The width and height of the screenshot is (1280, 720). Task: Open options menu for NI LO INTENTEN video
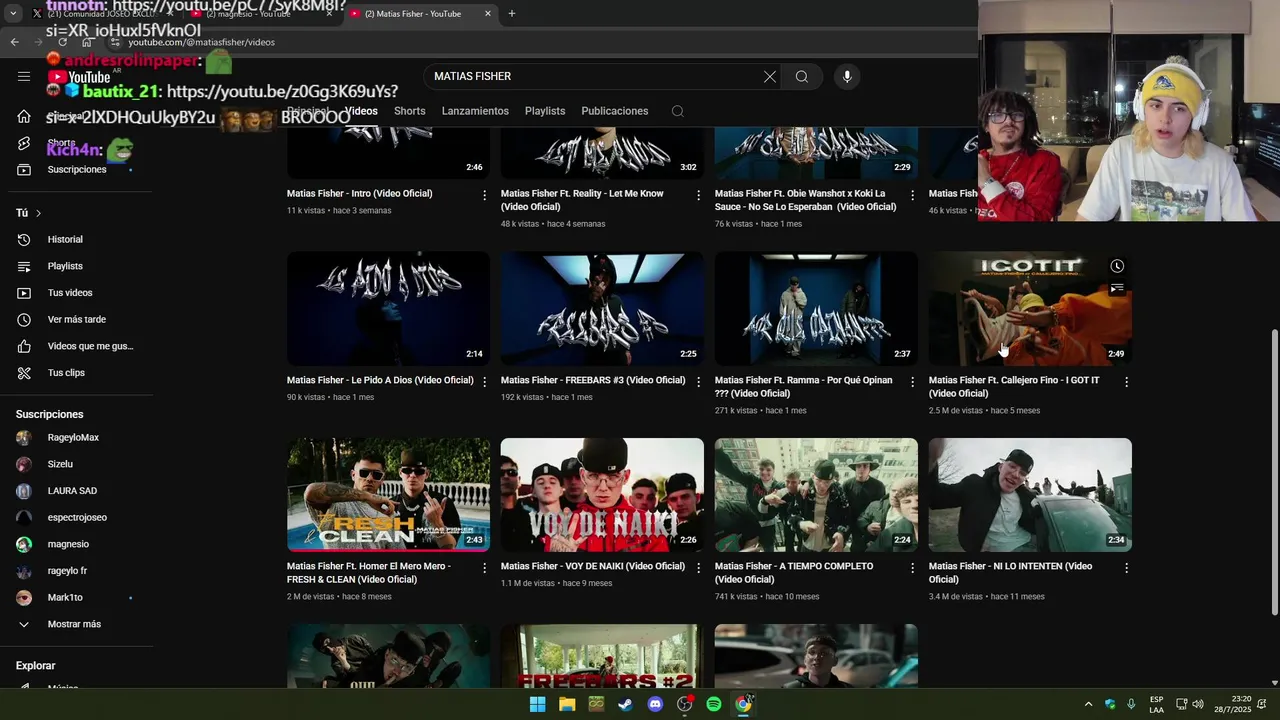pos(1126,568)
